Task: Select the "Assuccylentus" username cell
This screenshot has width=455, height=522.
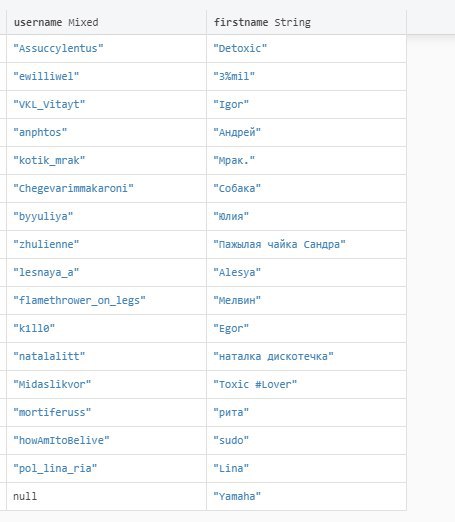Action: 106,48
